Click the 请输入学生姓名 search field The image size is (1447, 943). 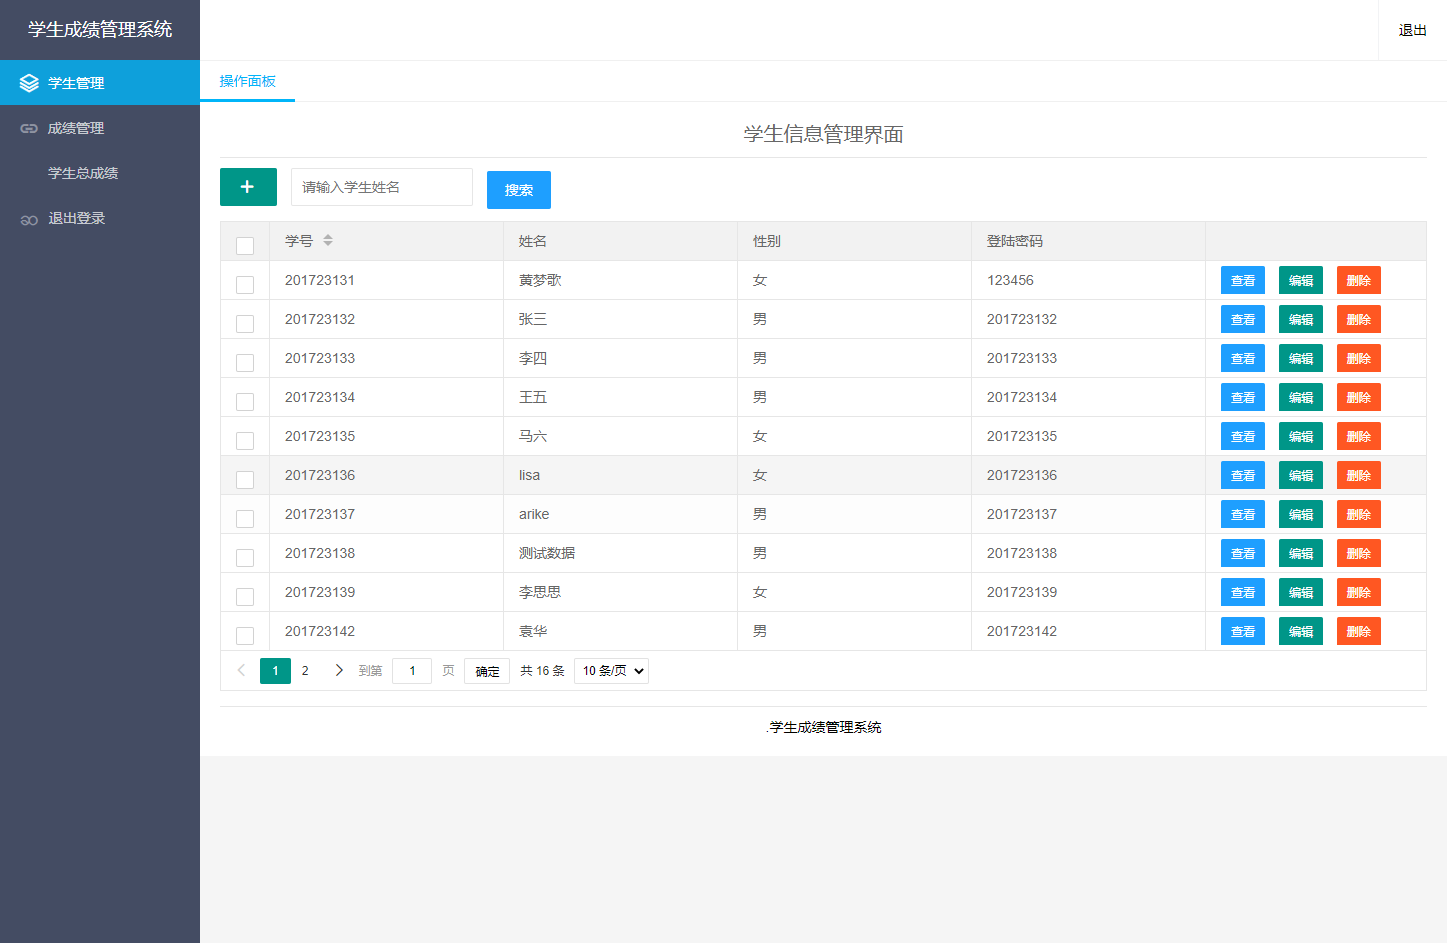[381, 187]
